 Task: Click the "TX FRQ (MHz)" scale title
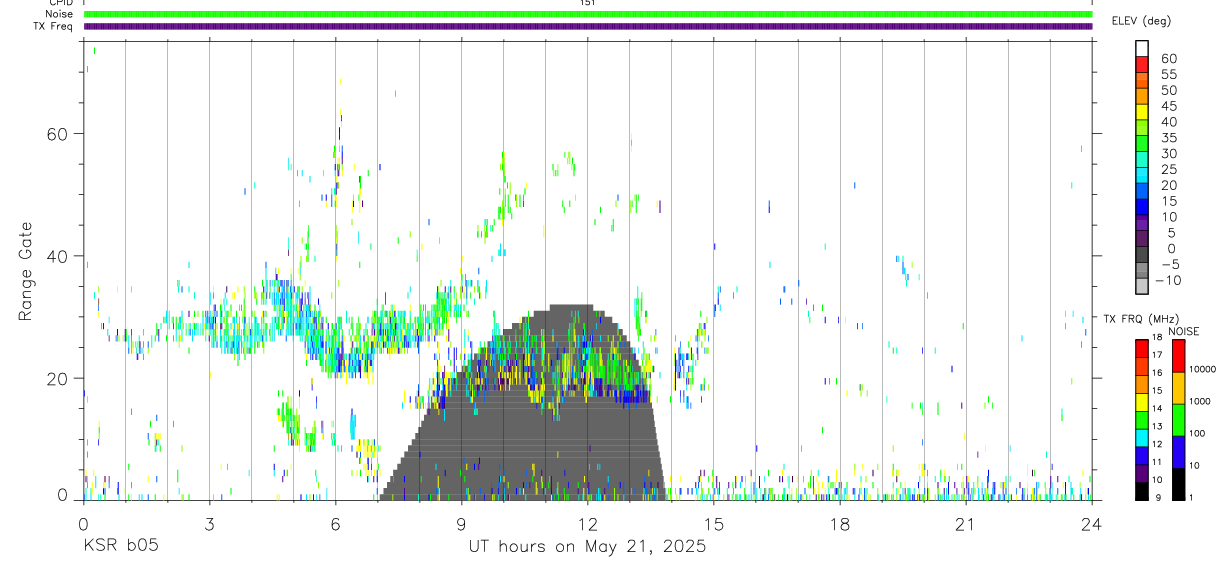1141,319
